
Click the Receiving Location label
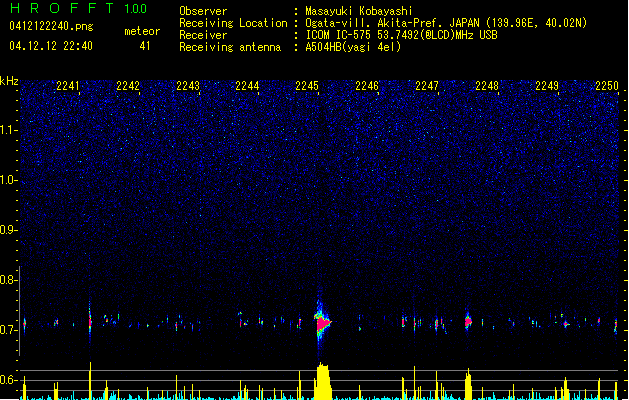click(233, 23)
